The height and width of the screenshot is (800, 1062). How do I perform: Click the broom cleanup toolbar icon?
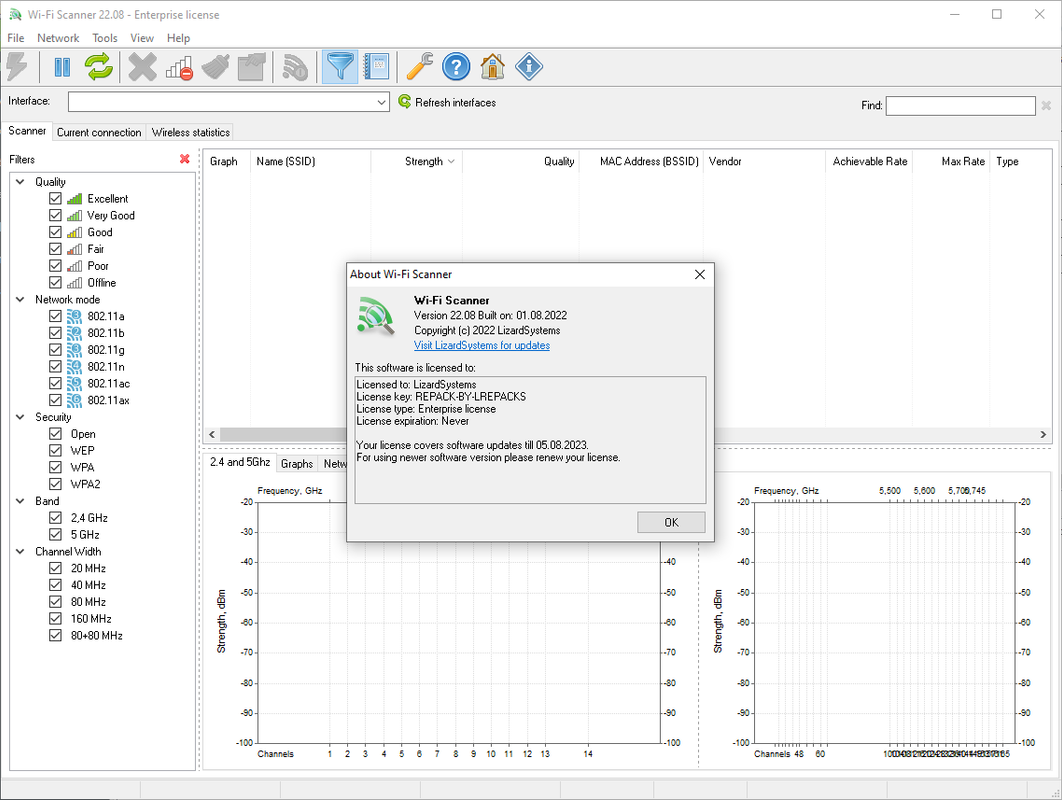coord(216,67)
